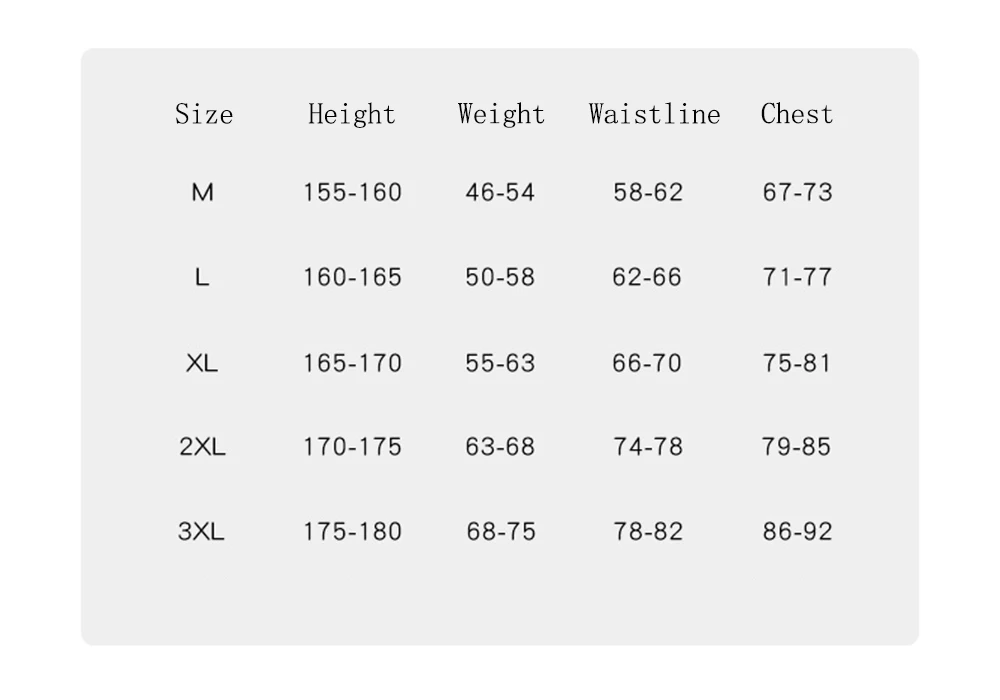The image size is (1000, 700).
Task: Select the XL size row label
Action: coord(202,363)
